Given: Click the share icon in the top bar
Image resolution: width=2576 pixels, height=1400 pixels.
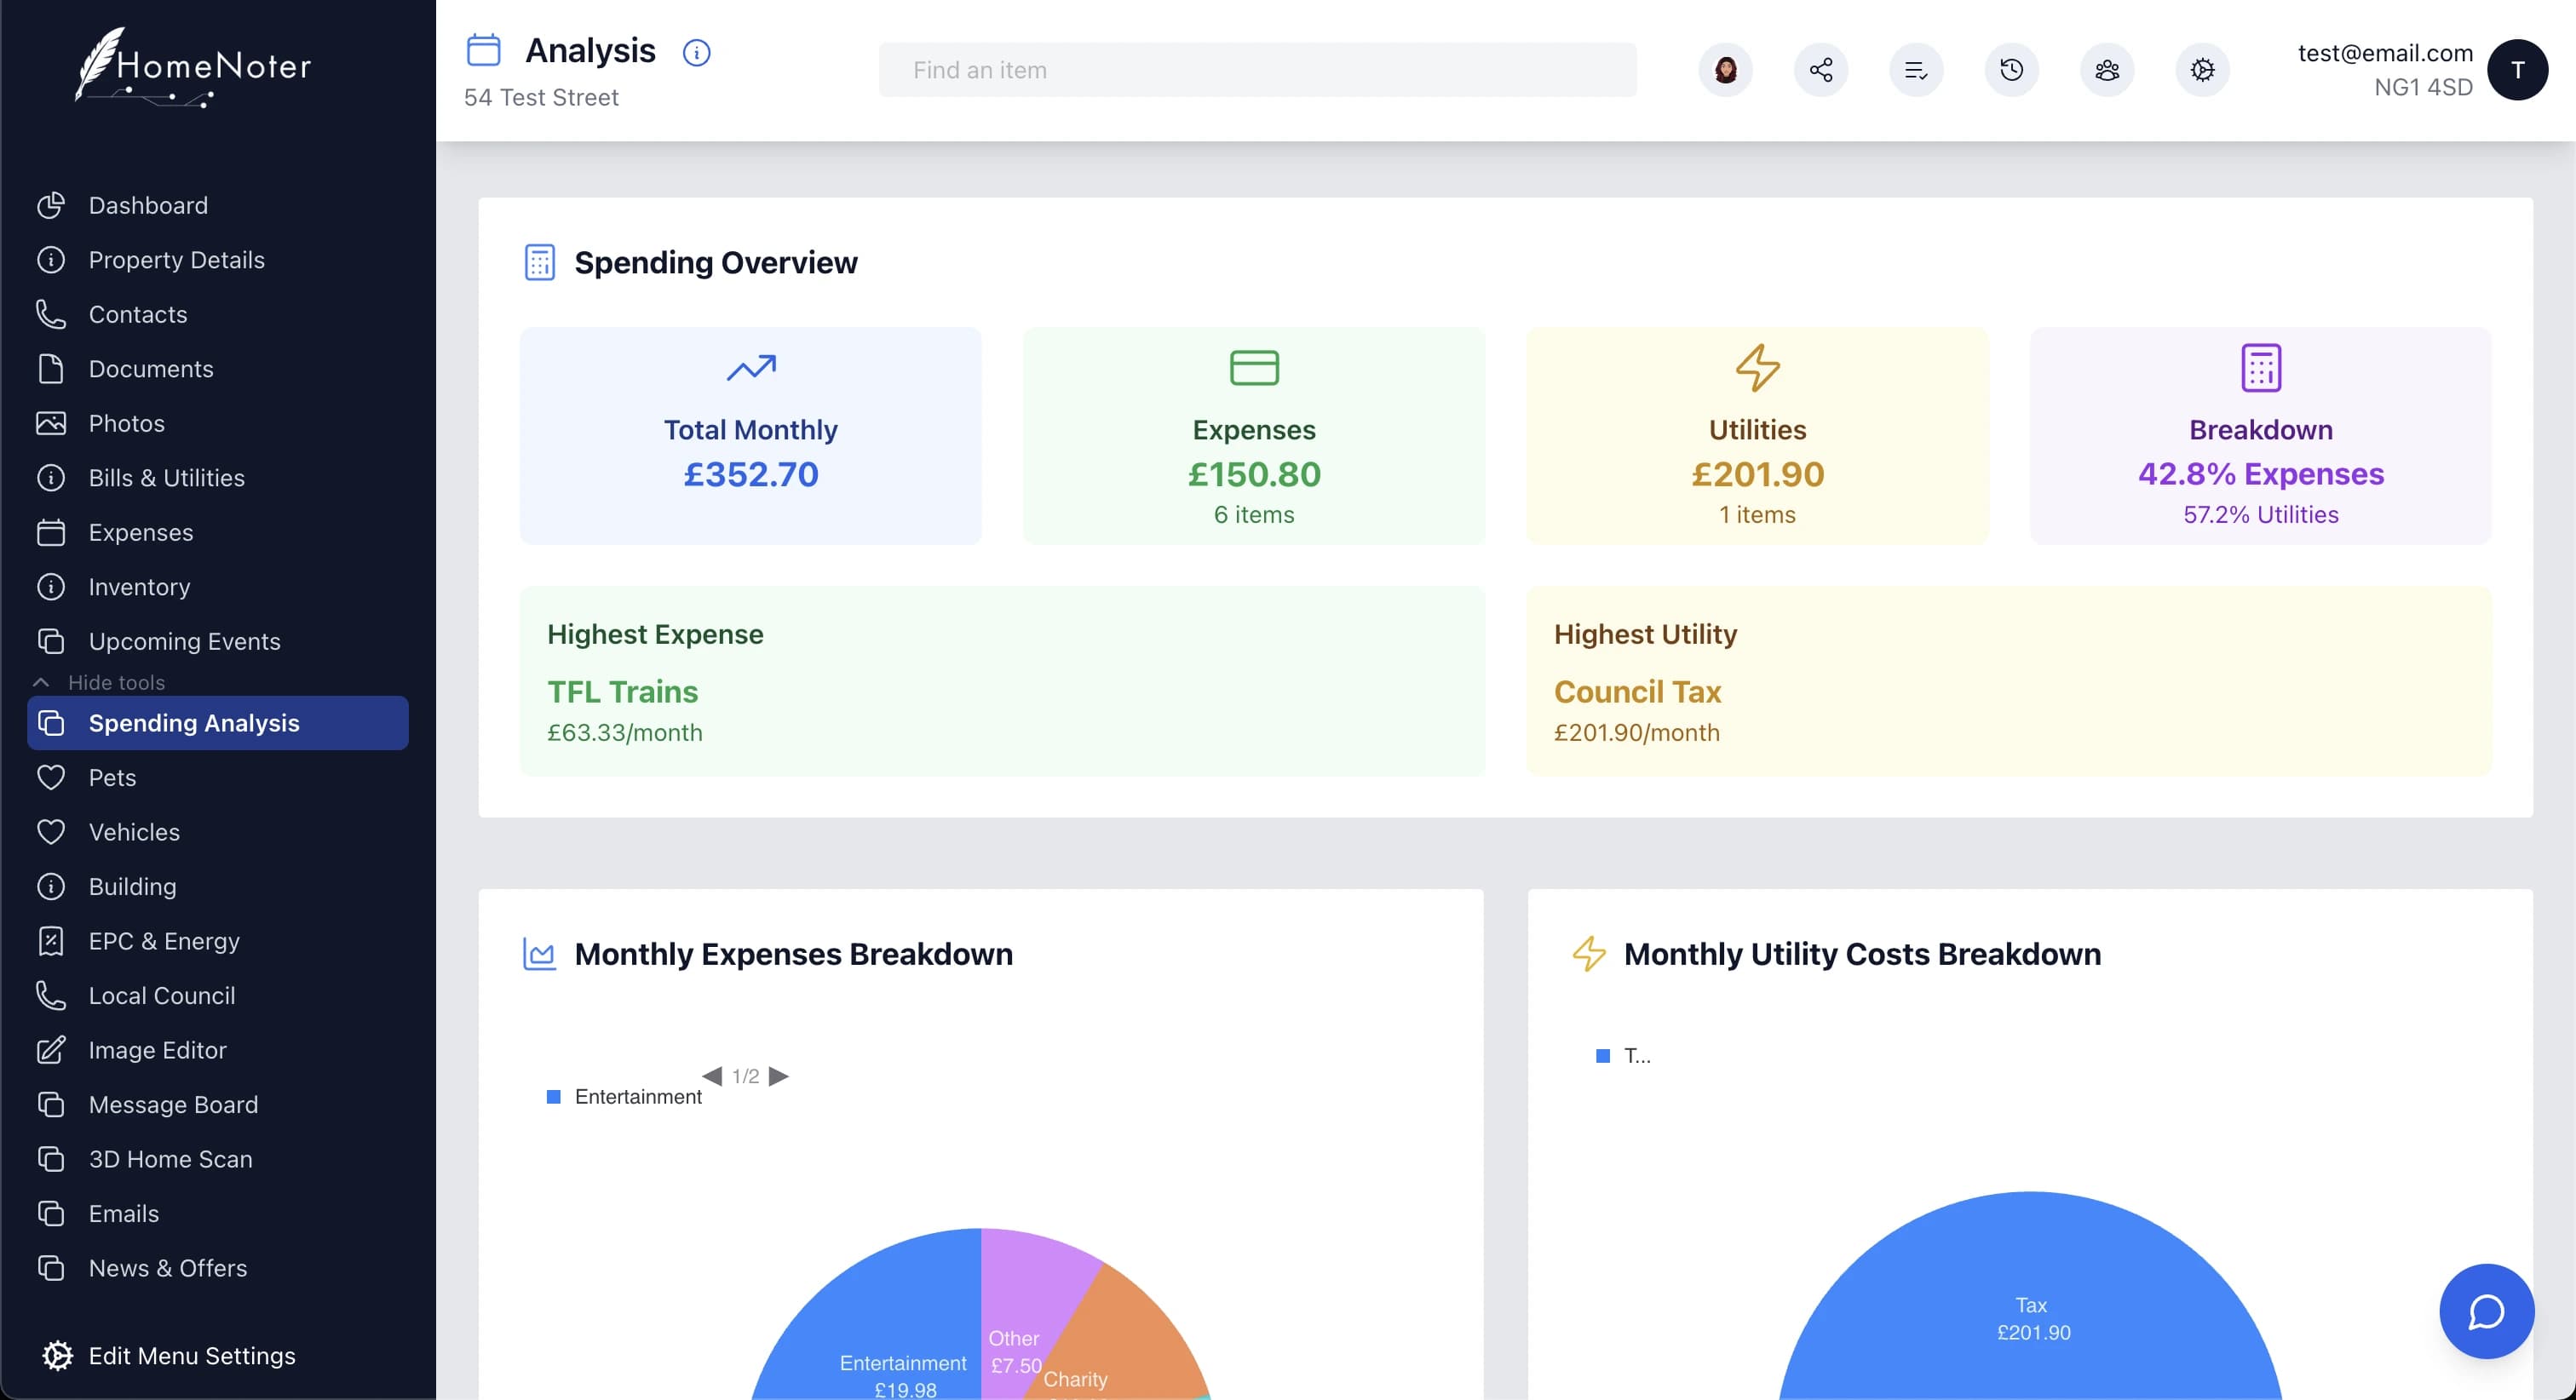Looking at the screenshot, I should click(x=1822, y=69).
